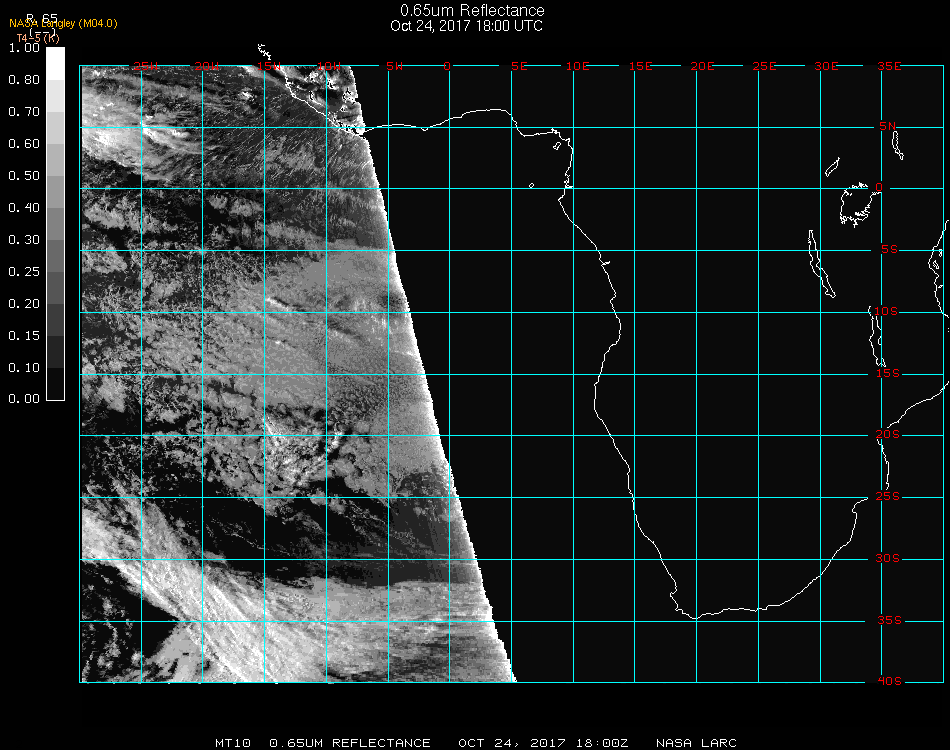Click the 0.40 value on the reflectance scale
The width and height of the screenshot is (950, 750).
[x=24, y=208]
